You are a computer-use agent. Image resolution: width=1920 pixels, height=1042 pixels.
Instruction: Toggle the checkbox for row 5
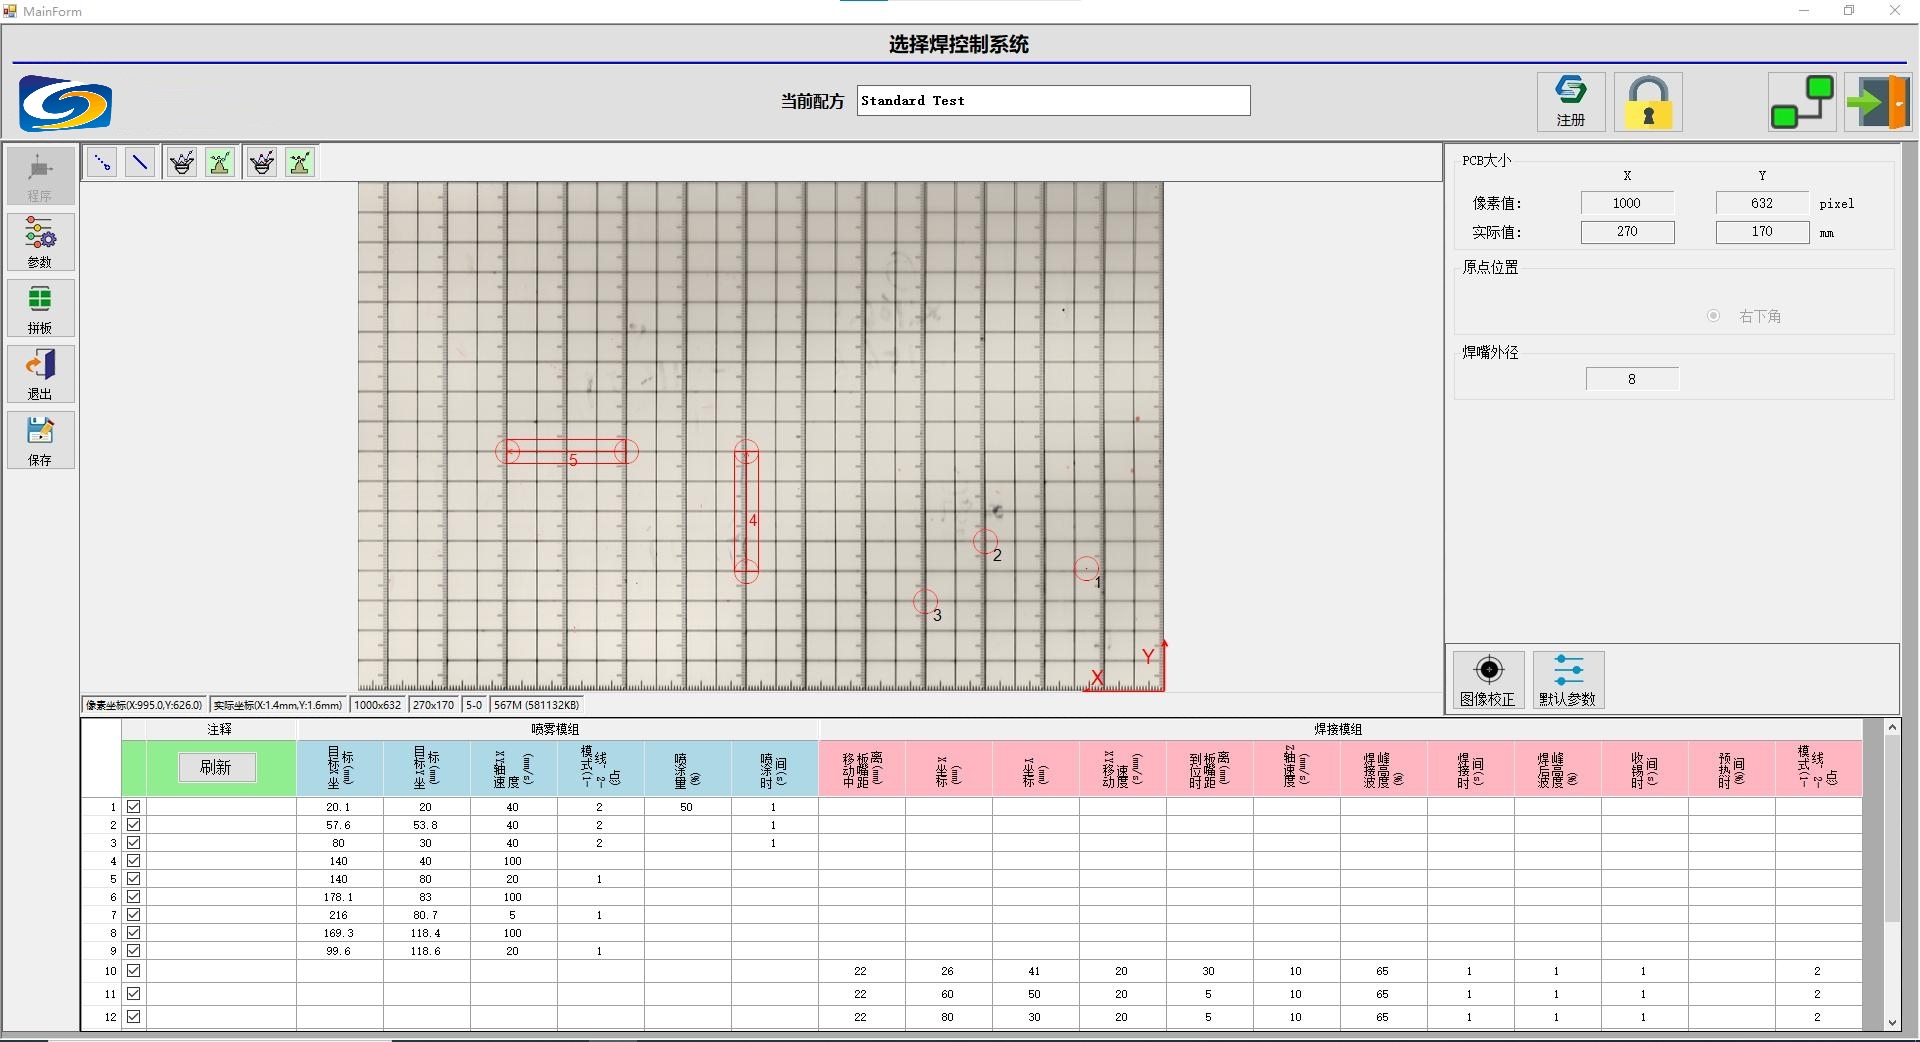pos(134,879)
